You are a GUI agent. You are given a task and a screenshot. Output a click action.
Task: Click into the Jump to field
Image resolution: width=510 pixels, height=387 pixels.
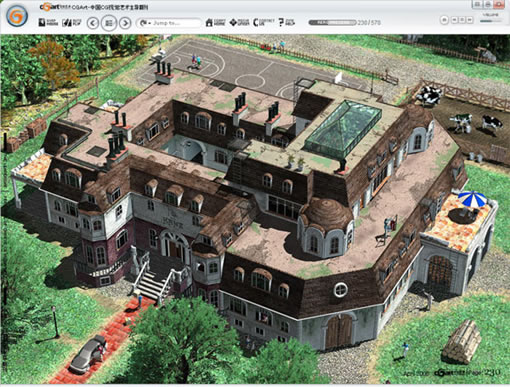point(169,23)
